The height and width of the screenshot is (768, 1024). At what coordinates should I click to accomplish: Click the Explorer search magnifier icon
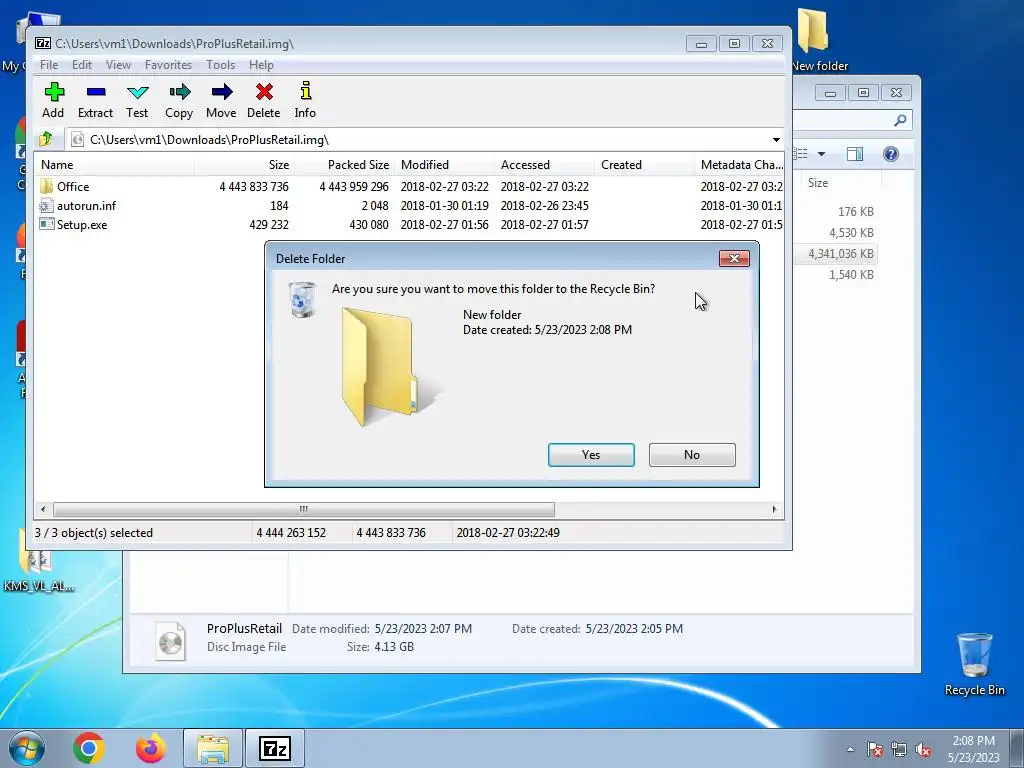tap(901, 120)
